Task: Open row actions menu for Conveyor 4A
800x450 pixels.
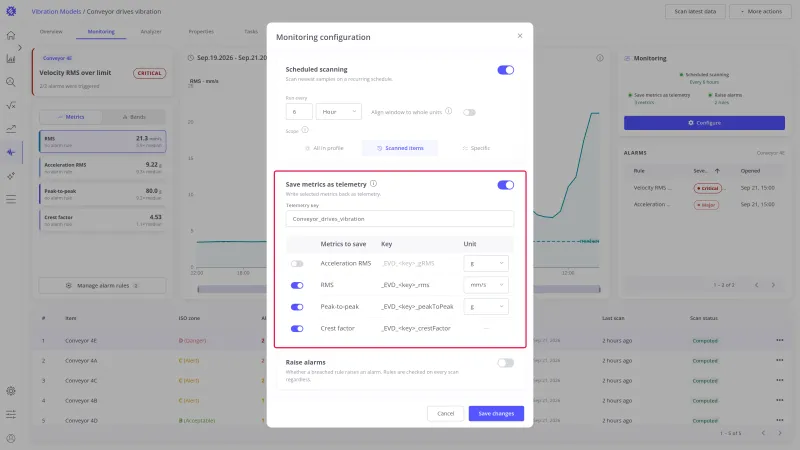Action: pyautogui.click(x=780, y=360)
